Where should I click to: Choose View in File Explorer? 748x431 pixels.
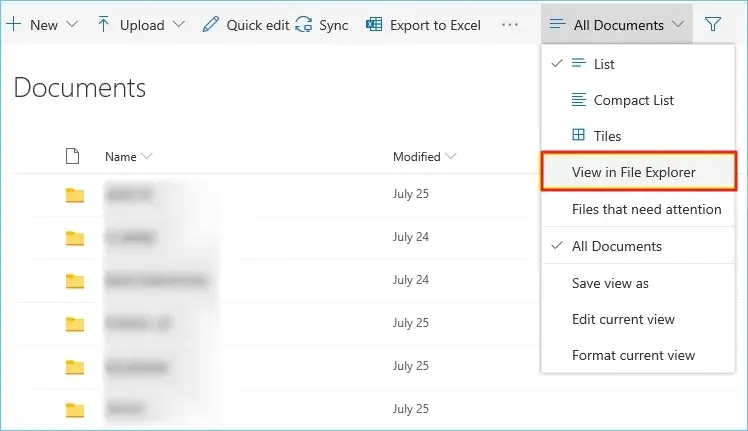pos(639,172)
